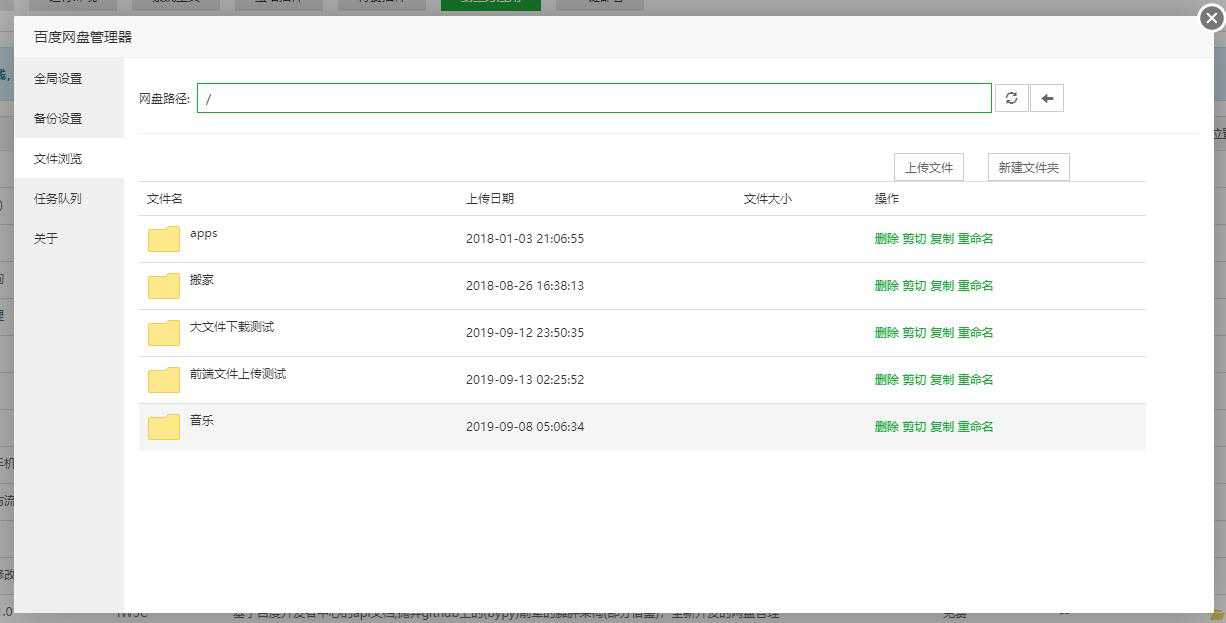Cut the 音乐 folder
1226x623 pixels.
point(914,427)
